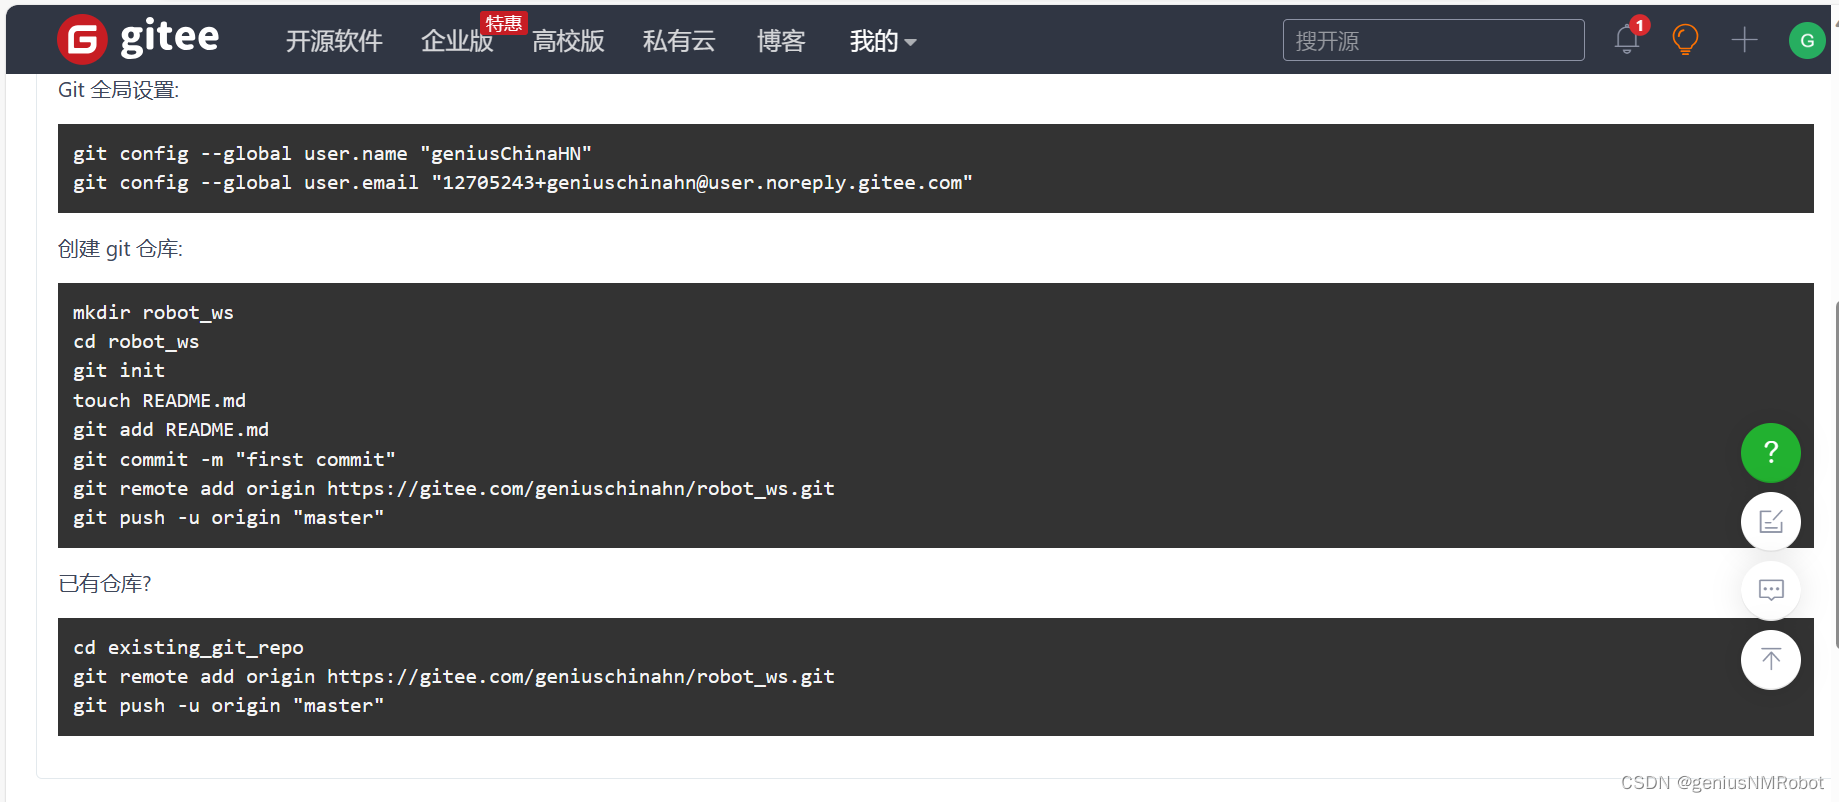1839x802 pixels.
Task: Click the user.email config command line
Action: click(x=522, y=182)
